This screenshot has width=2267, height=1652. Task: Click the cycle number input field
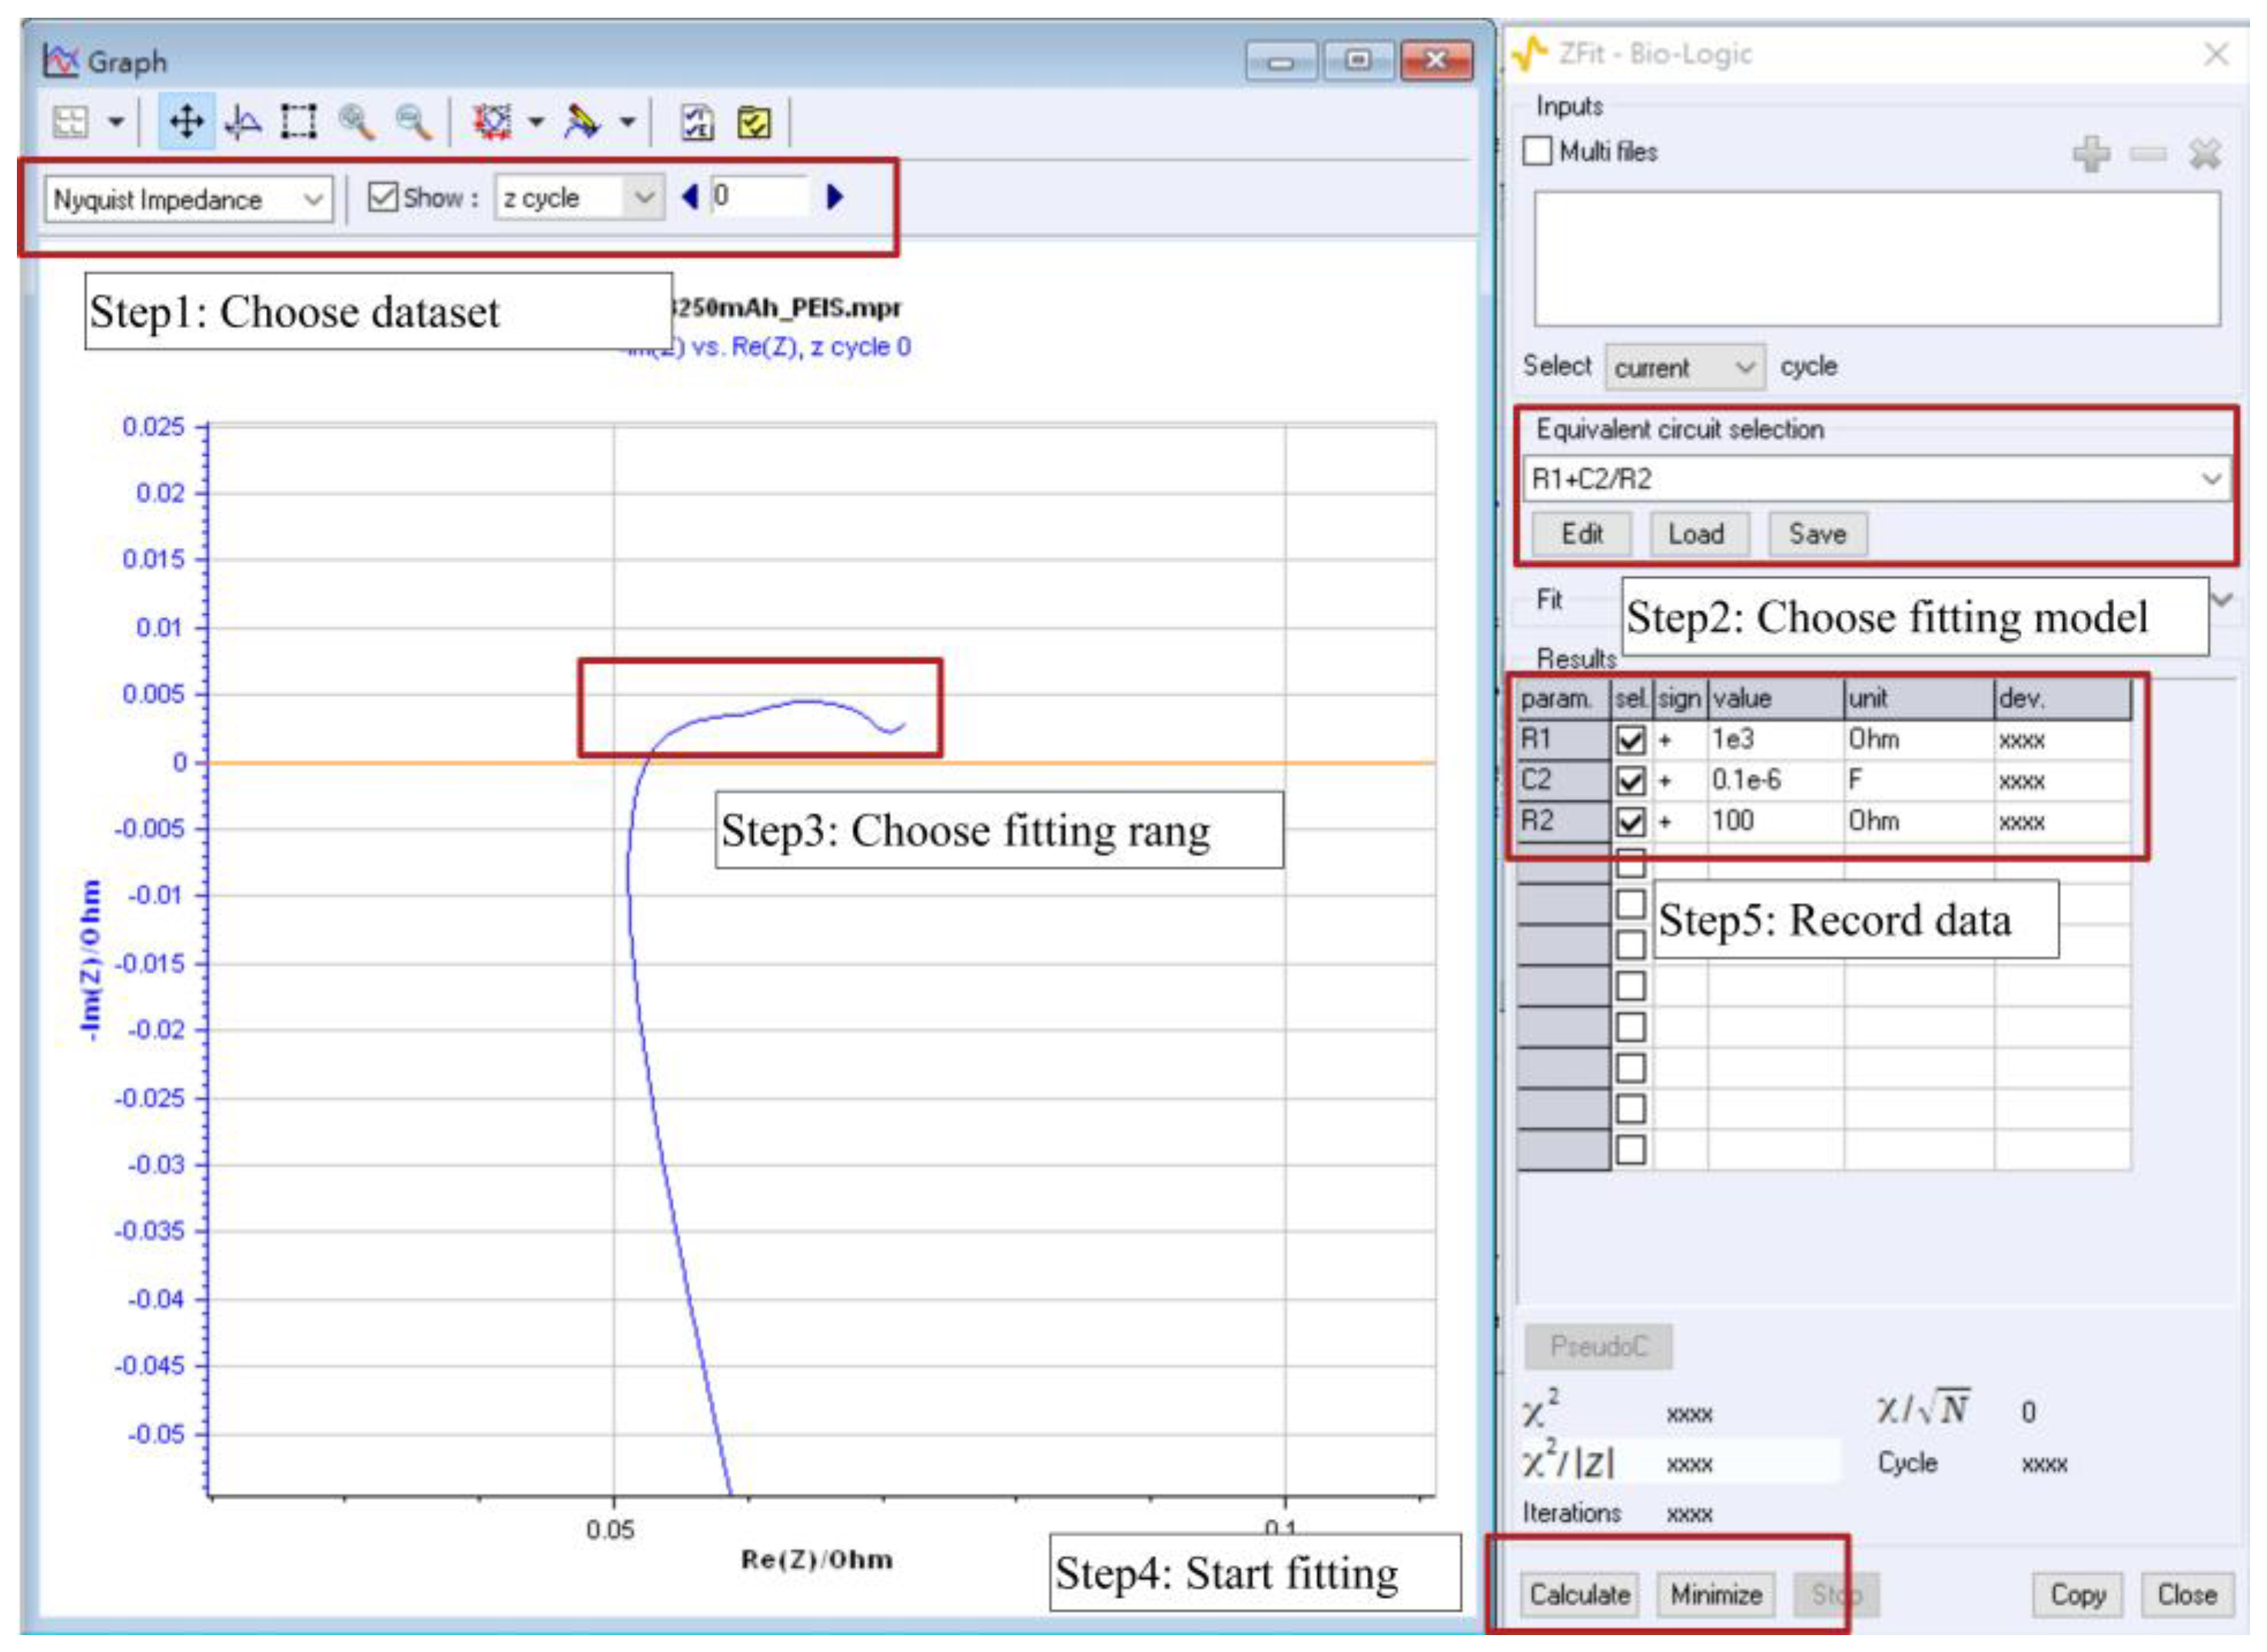coord(757,196)
